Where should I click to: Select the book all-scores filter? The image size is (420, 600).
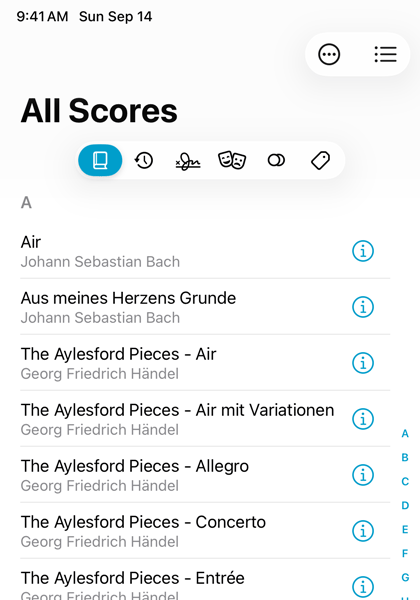pyautogui.click(x=100, y=160)
